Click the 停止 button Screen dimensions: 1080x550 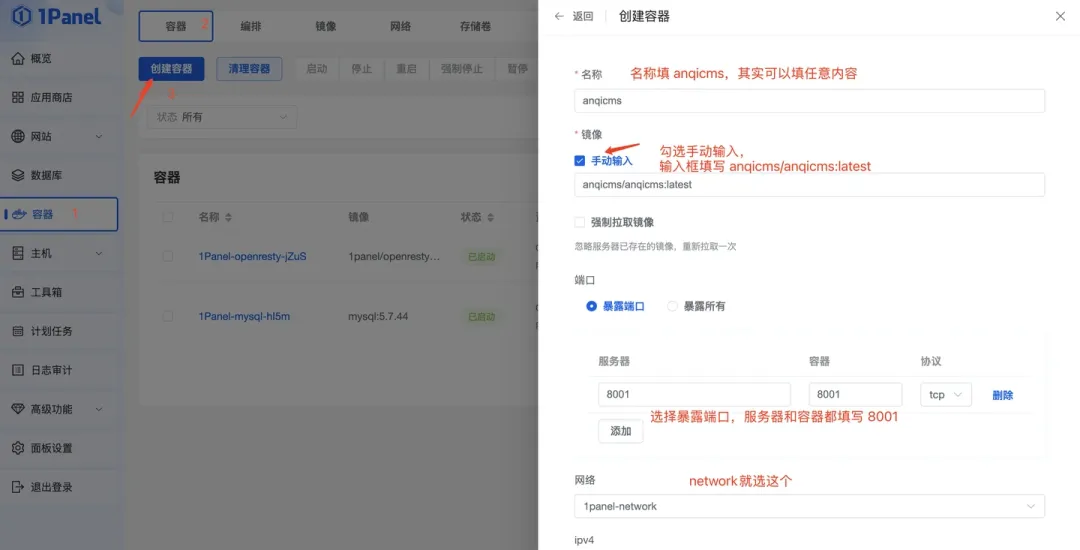tap(362, 69)
